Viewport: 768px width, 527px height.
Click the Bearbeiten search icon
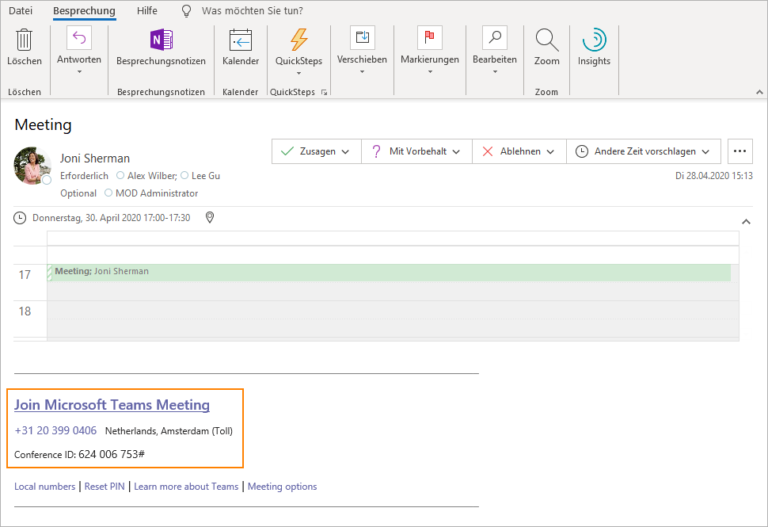click(495, 38)
